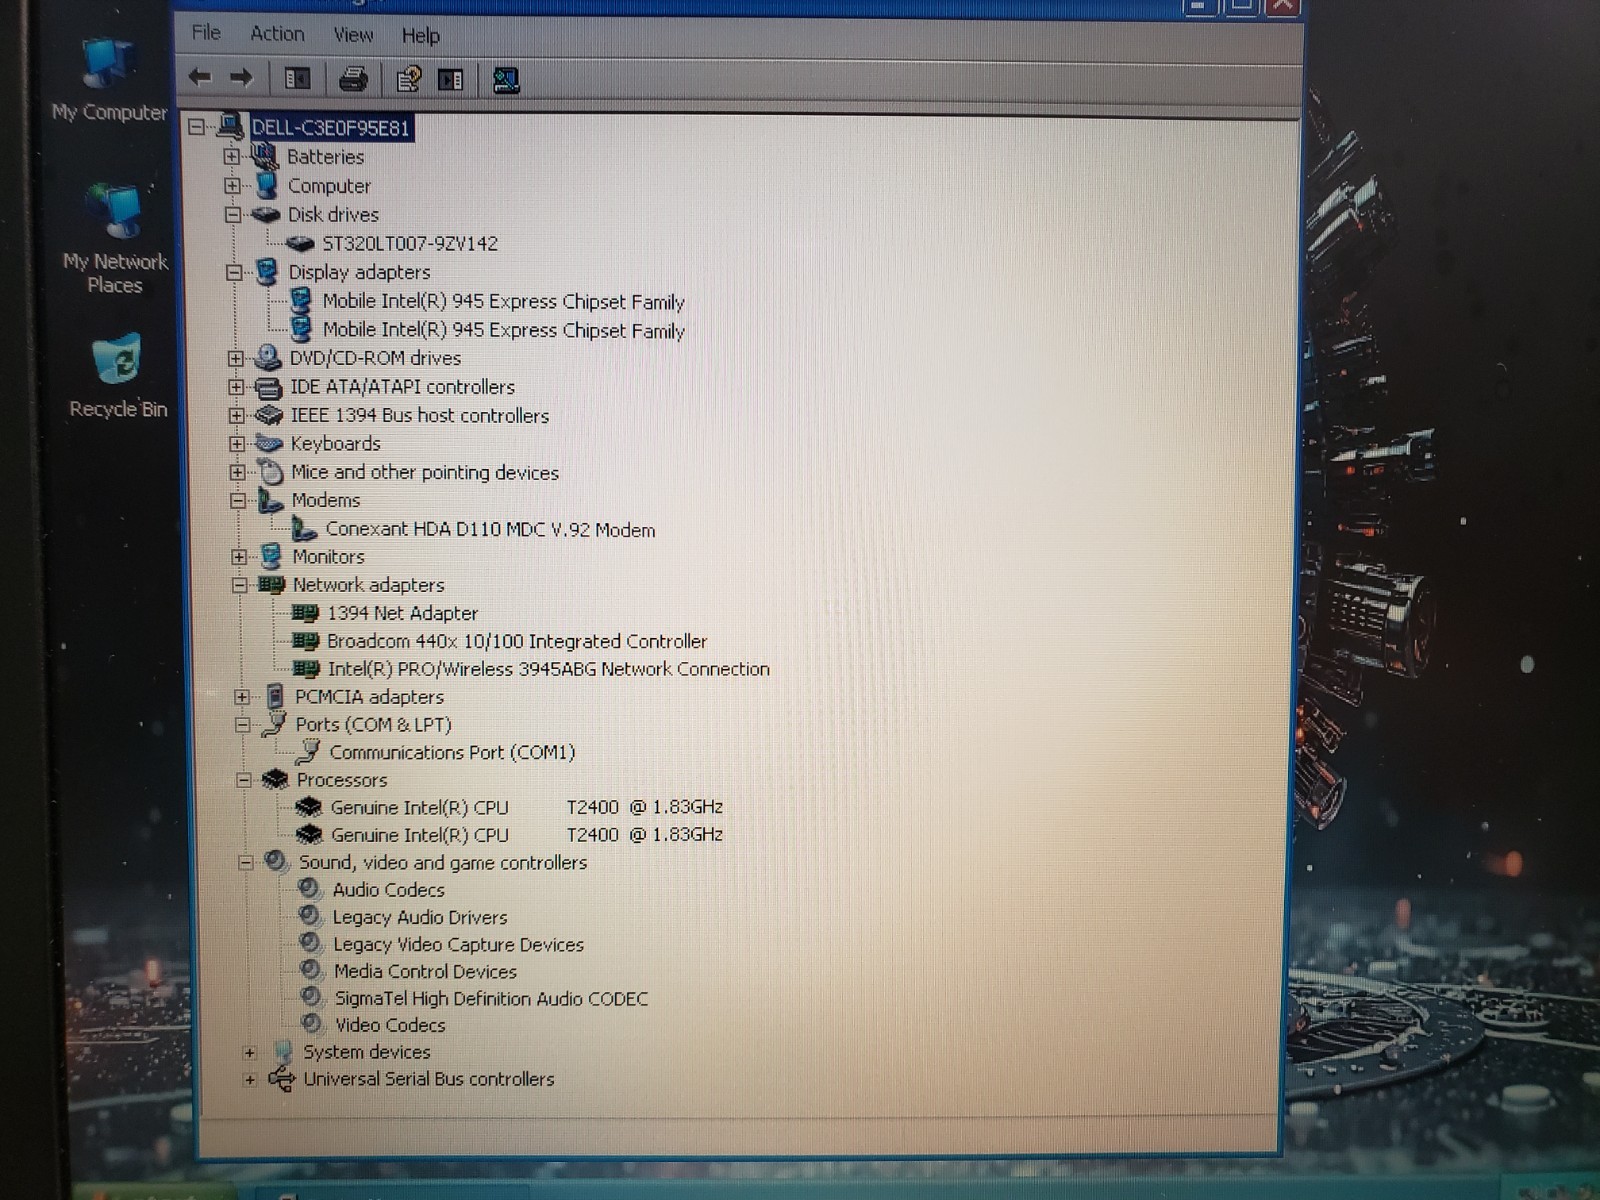Collapse the Ports (COM & LPT) node
The height and width of the screenshot is (1200, 1600).
click(242, 724)
